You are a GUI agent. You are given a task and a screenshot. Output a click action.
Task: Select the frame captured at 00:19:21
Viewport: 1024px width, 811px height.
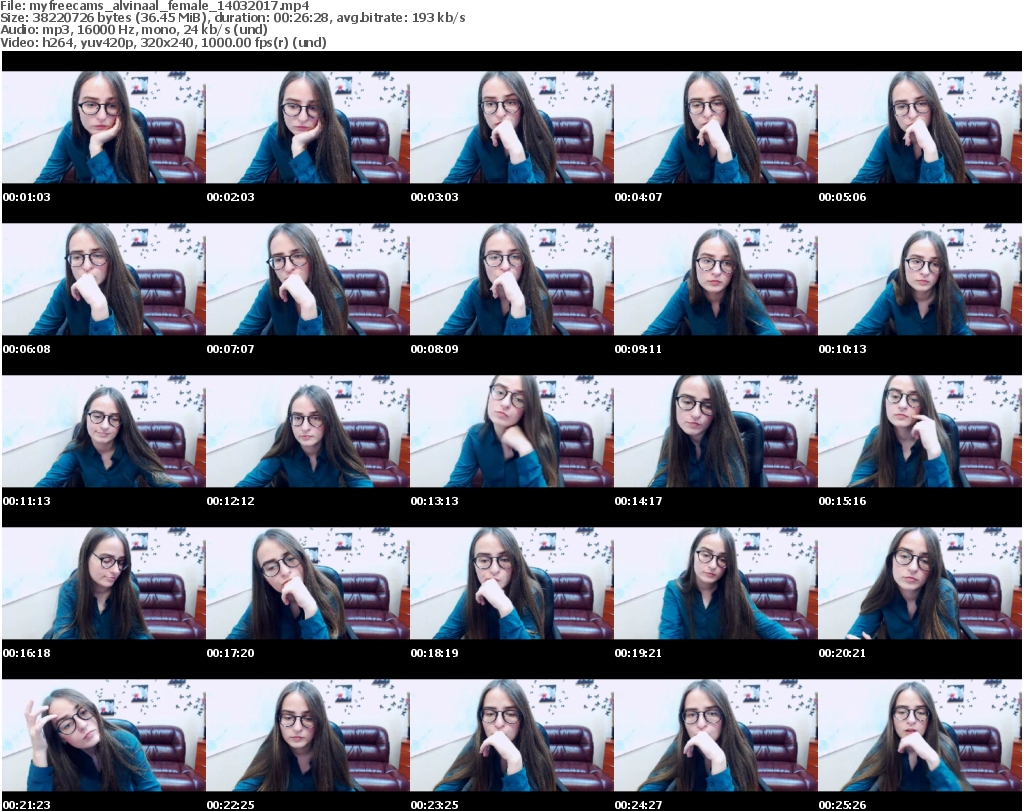(x=716, y=583)
